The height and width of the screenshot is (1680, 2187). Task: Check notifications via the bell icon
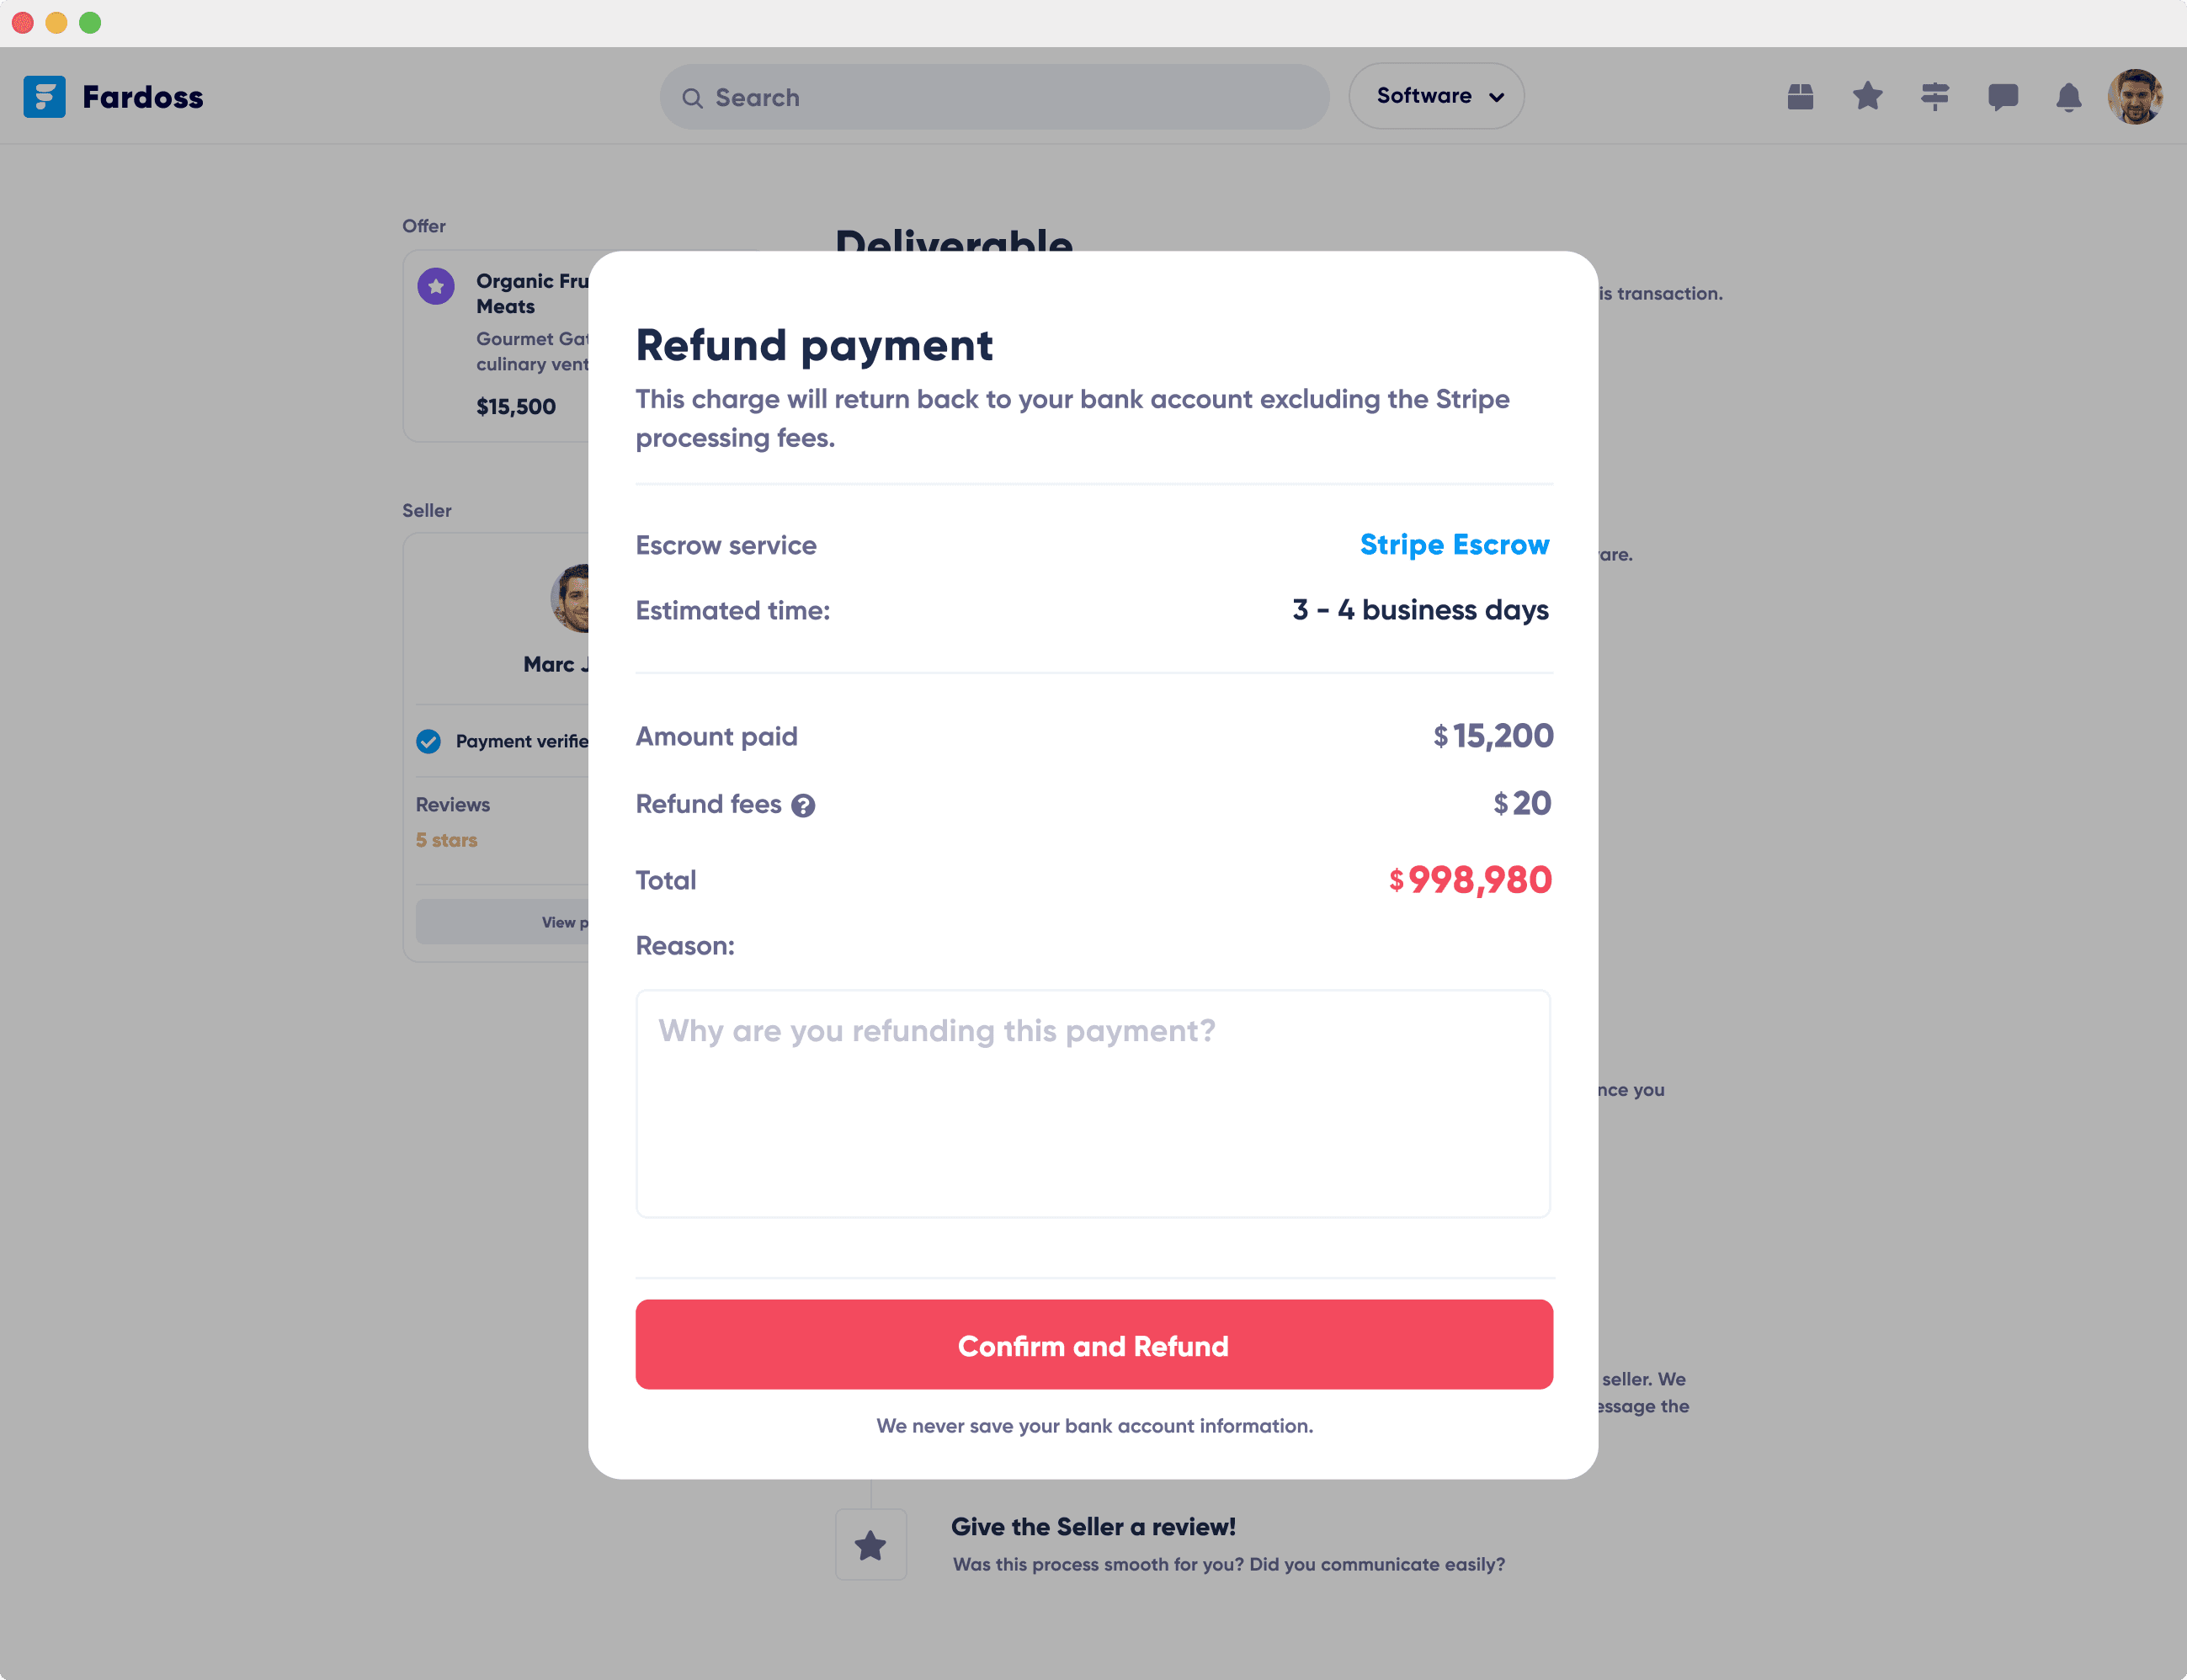pyautogui.click(x=2069, y=96)
